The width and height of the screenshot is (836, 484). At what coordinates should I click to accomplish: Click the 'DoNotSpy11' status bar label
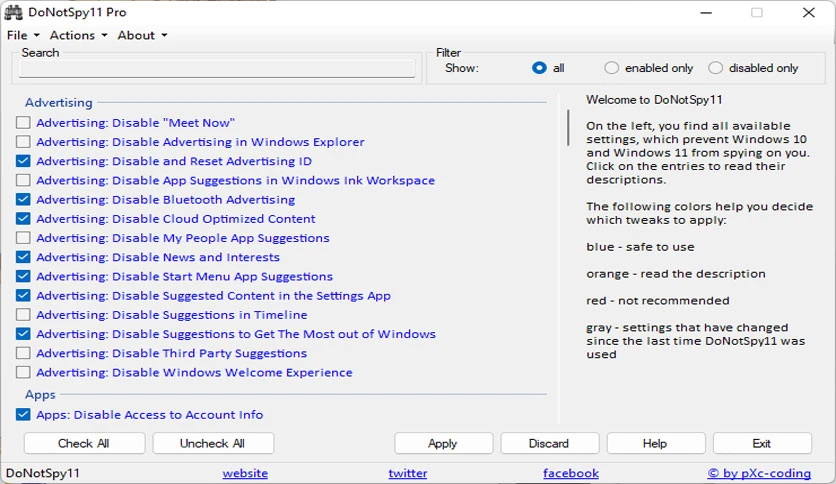tap(43, 473)
